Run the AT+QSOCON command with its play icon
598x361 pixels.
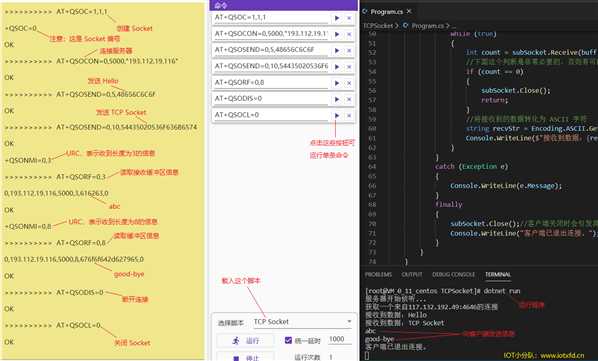(337, 34)
